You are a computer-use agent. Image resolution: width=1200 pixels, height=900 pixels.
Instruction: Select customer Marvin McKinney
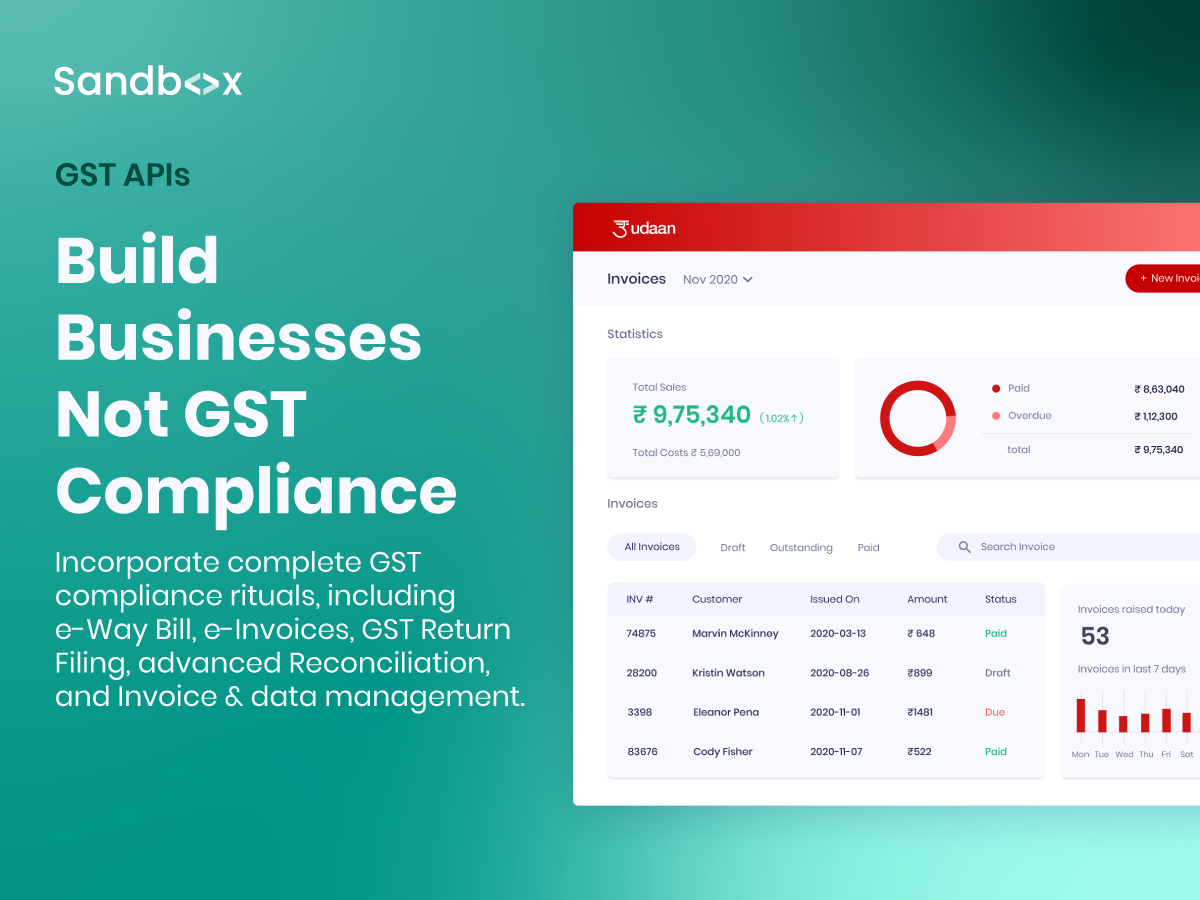click(735, 634)
